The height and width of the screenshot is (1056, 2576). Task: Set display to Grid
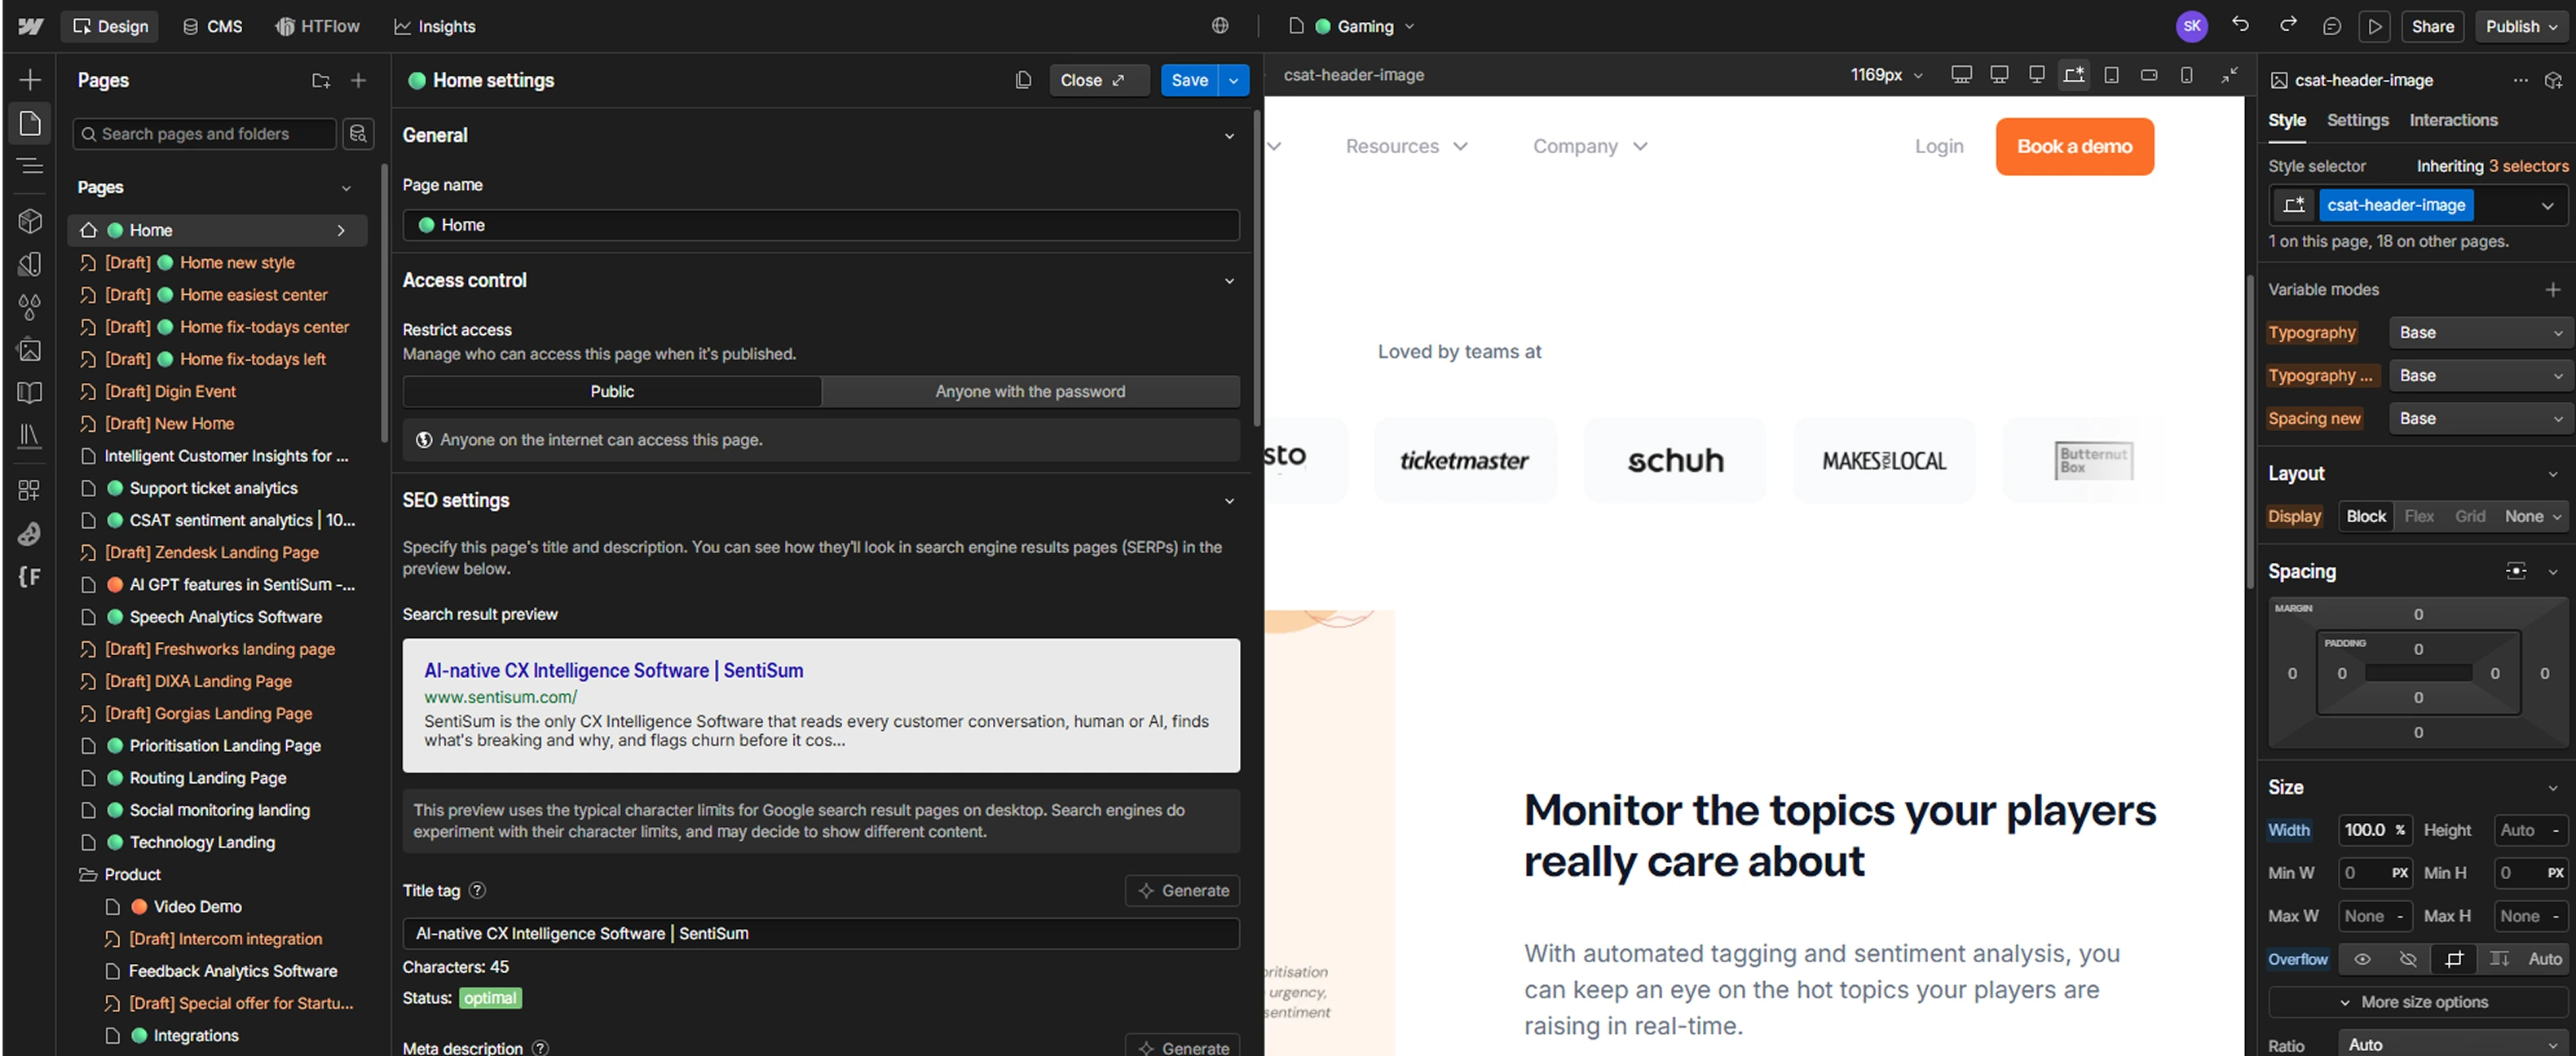click(2470, 516)
